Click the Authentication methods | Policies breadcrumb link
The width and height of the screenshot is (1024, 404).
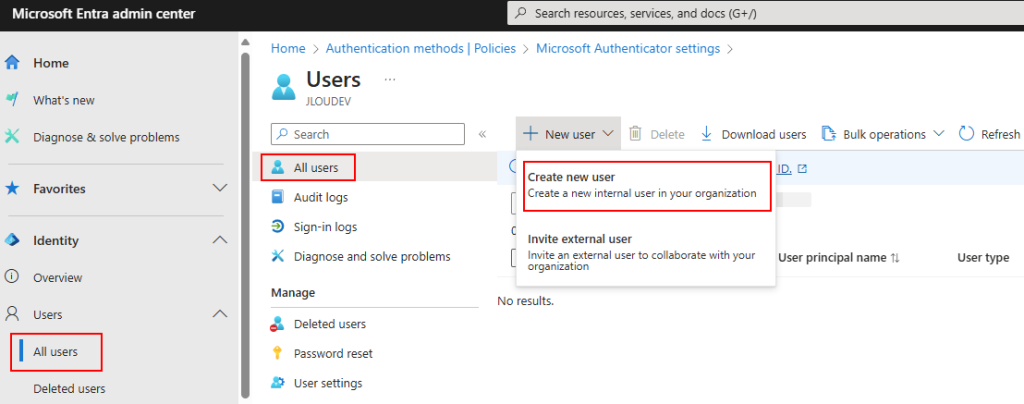tap(421, 48)
